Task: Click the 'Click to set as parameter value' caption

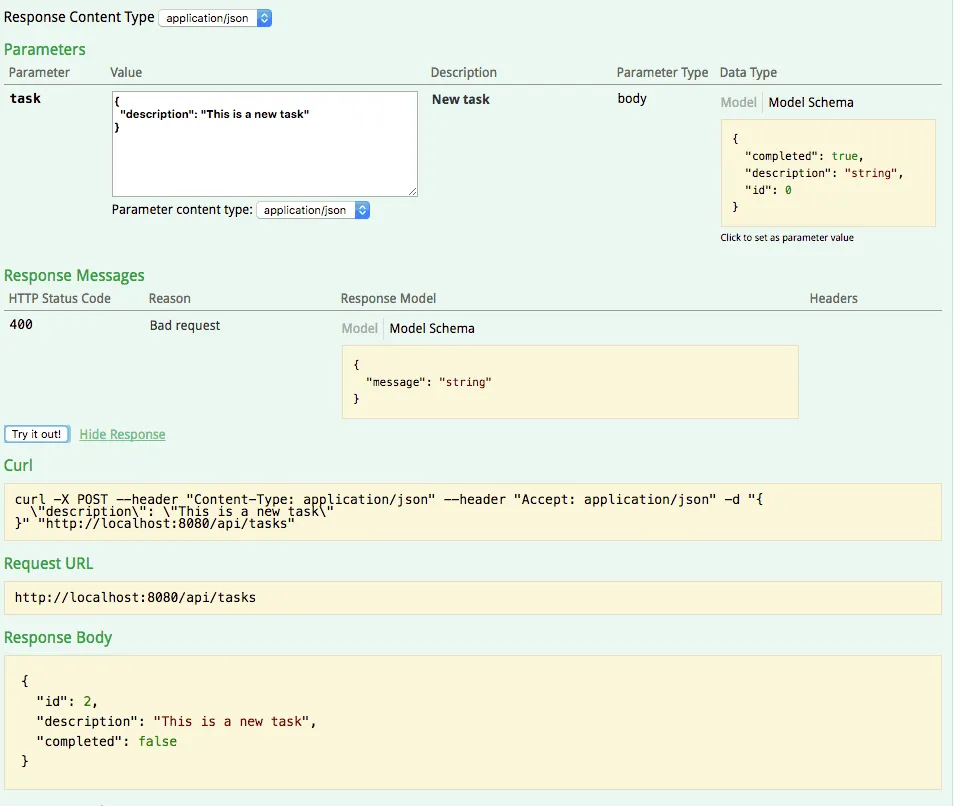Action: [786, 238]
